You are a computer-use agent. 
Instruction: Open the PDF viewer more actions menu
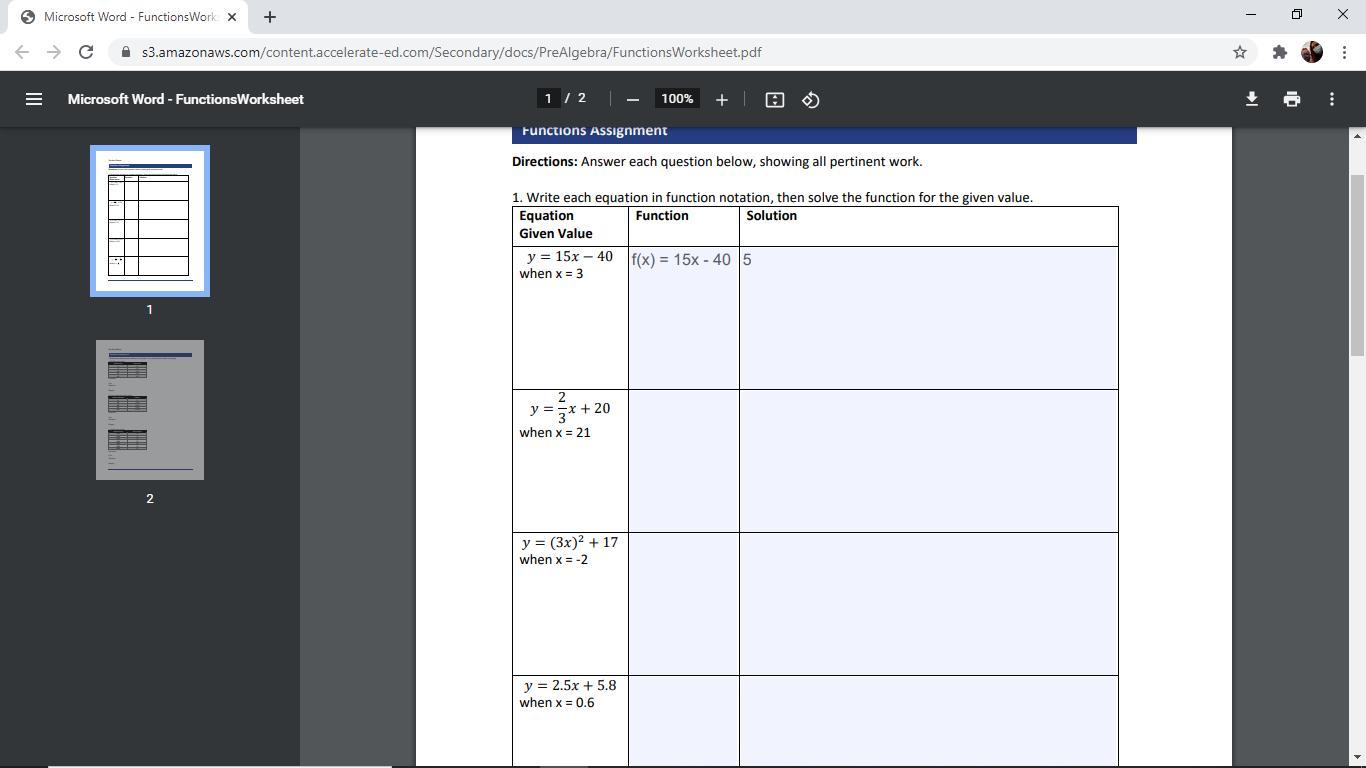[1332, 99]
